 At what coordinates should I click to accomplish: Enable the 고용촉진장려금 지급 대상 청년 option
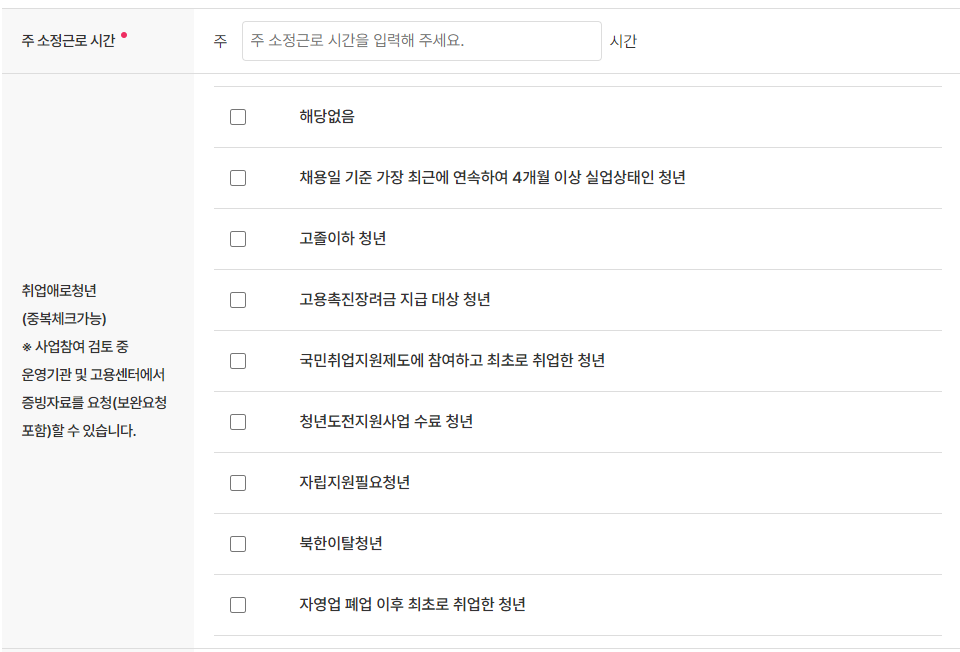tap(237, 300)
